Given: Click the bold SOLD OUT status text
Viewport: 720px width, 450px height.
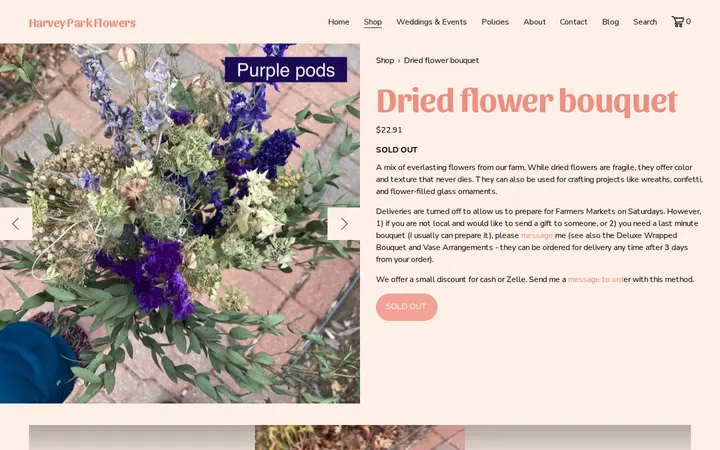Looking at the screenshot, I should click(397, 150).
